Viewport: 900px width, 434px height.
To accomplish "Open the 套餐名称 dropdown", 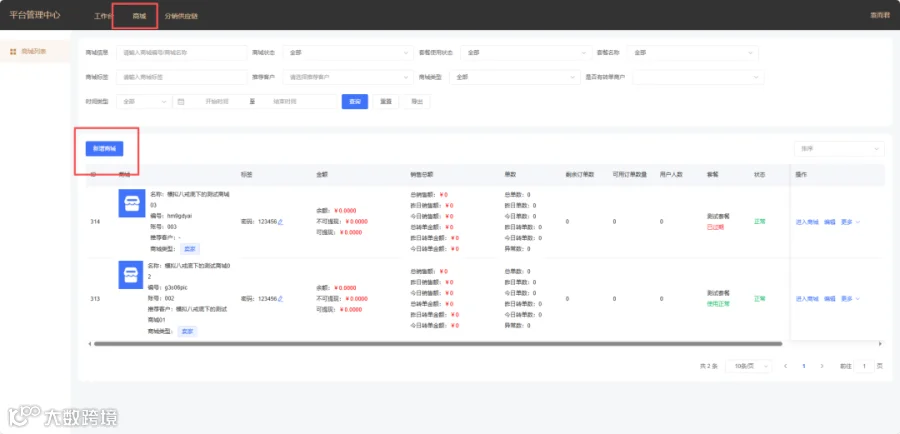I will click(x=692, y=53).
